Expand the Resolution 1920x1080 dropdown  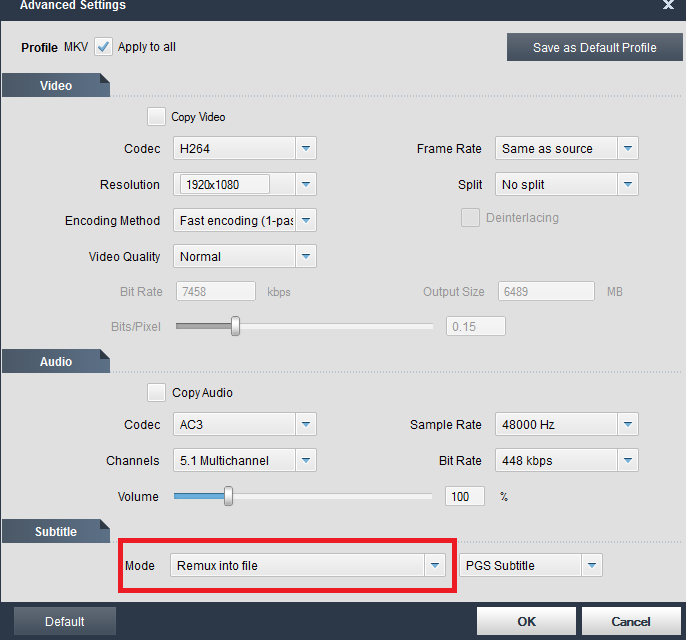click(306, 184)
